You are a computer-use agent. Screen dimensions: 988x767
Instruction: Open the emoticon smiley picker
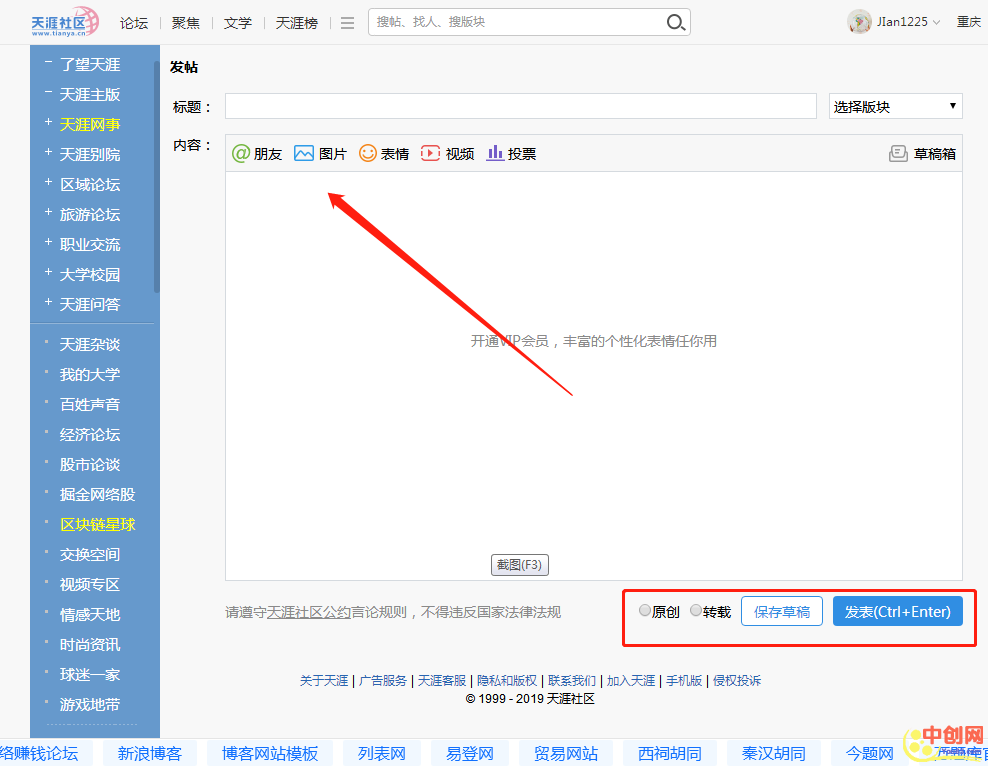point(368,154)
